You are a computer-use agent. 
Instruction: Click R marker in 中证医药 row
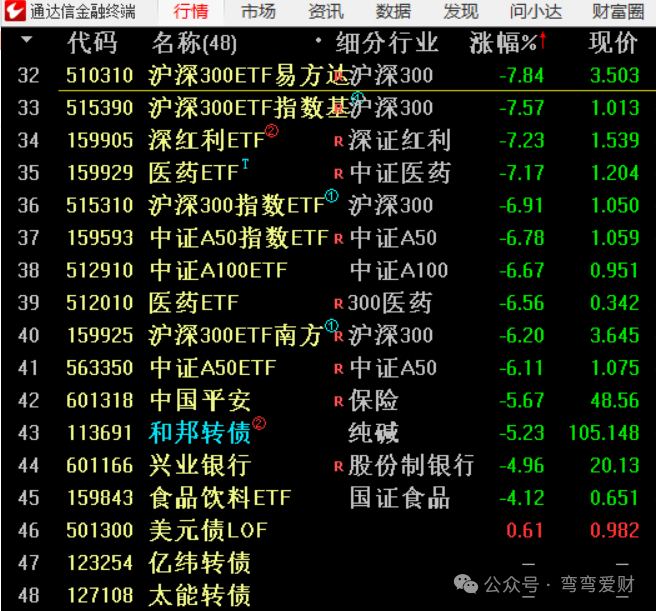[x=338, y=174]
